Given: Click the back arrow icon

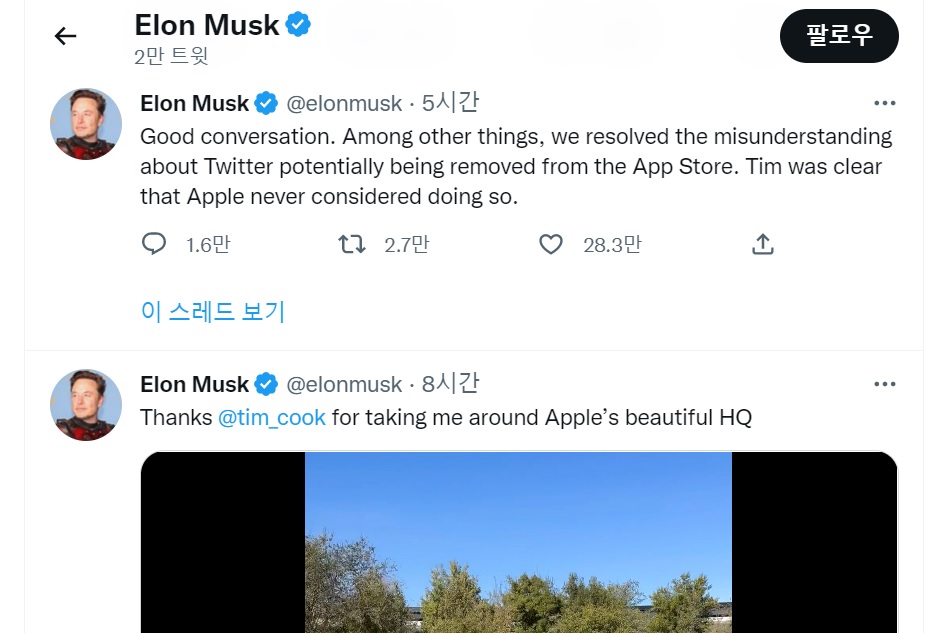Looking at the screenshot, I should [65, 37].
